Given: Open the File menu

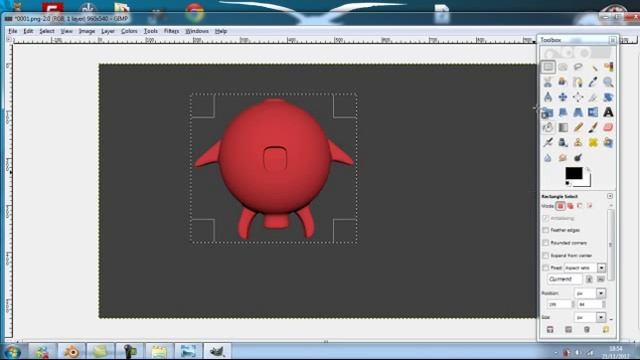Looking at the screenshot, I should click(13, 31).
